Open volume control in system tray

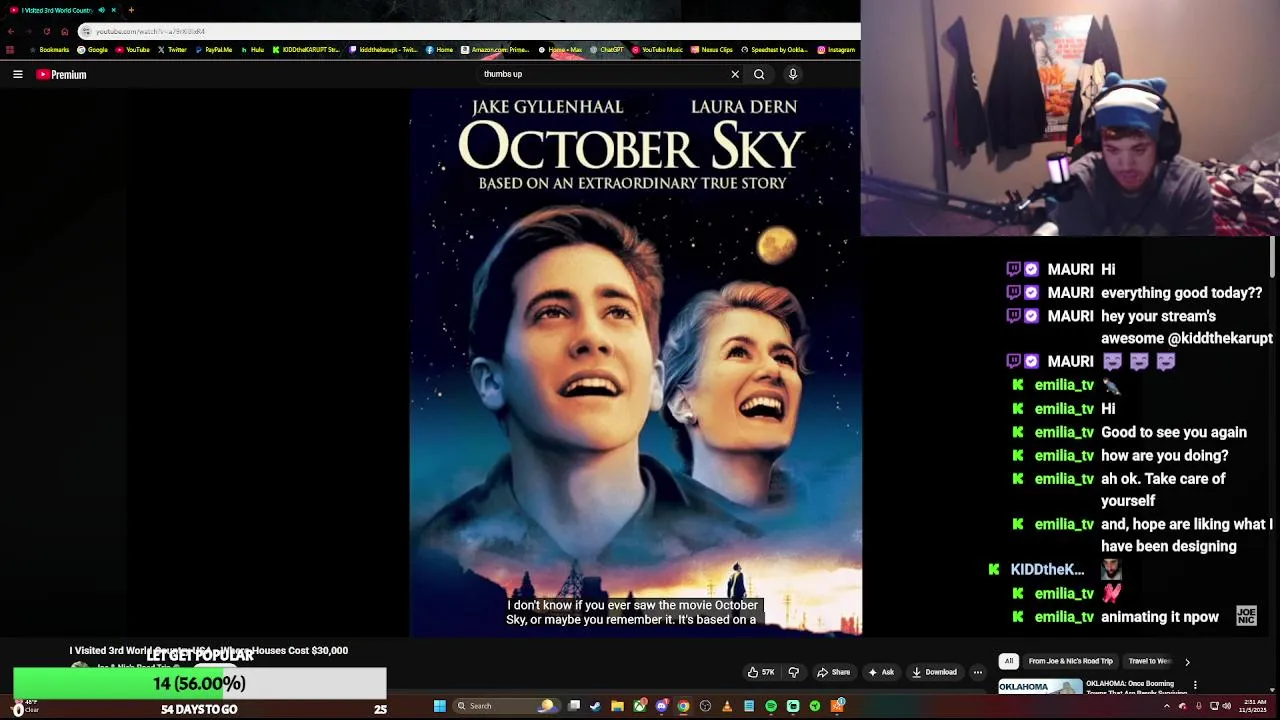point(1227,706)
